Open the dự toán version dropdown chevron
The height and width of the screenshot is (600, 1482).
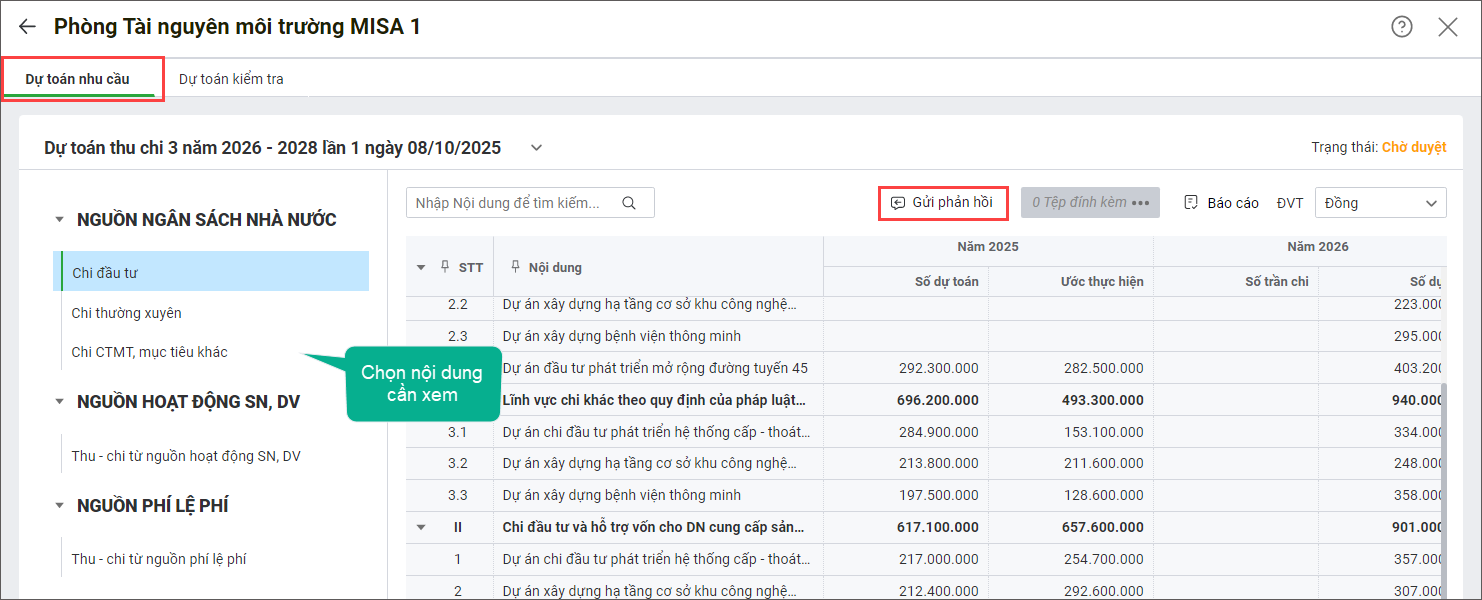[x=537, y=148]
